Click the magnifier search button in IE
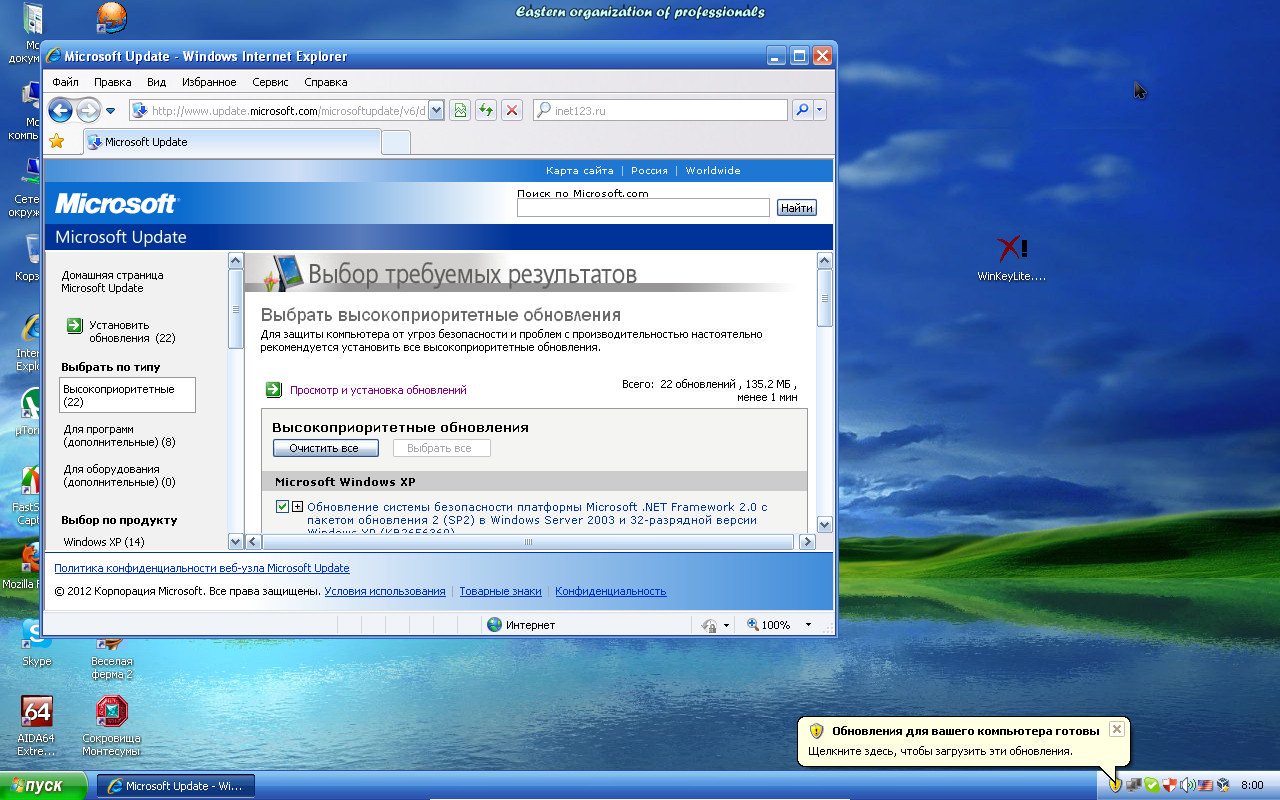 (801, 110)
